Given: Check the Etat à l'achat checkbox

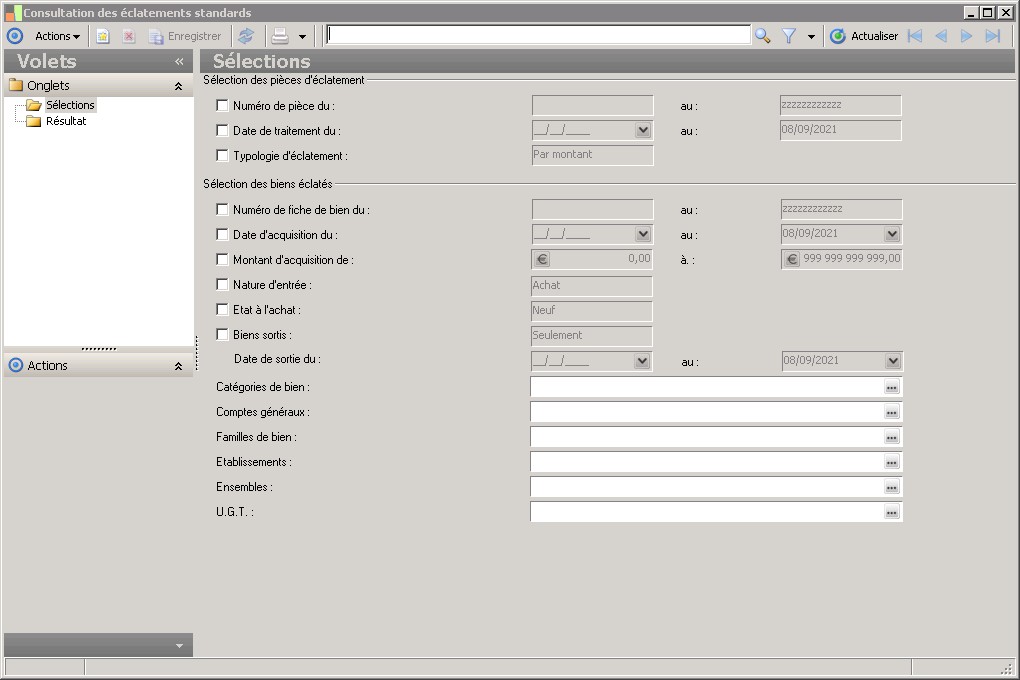Looking at the screenshot, I should [222, 310].
